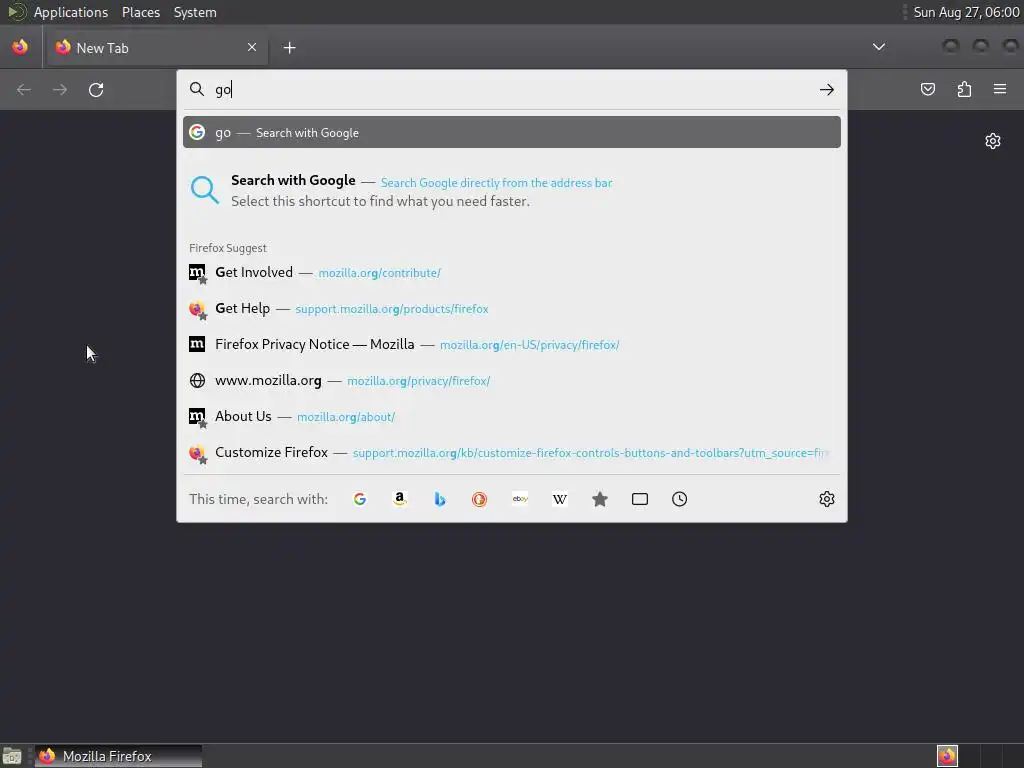Open the Extensions puzzle icon
Viewport: 1024px width, 768px height.
tap(964, 89)
